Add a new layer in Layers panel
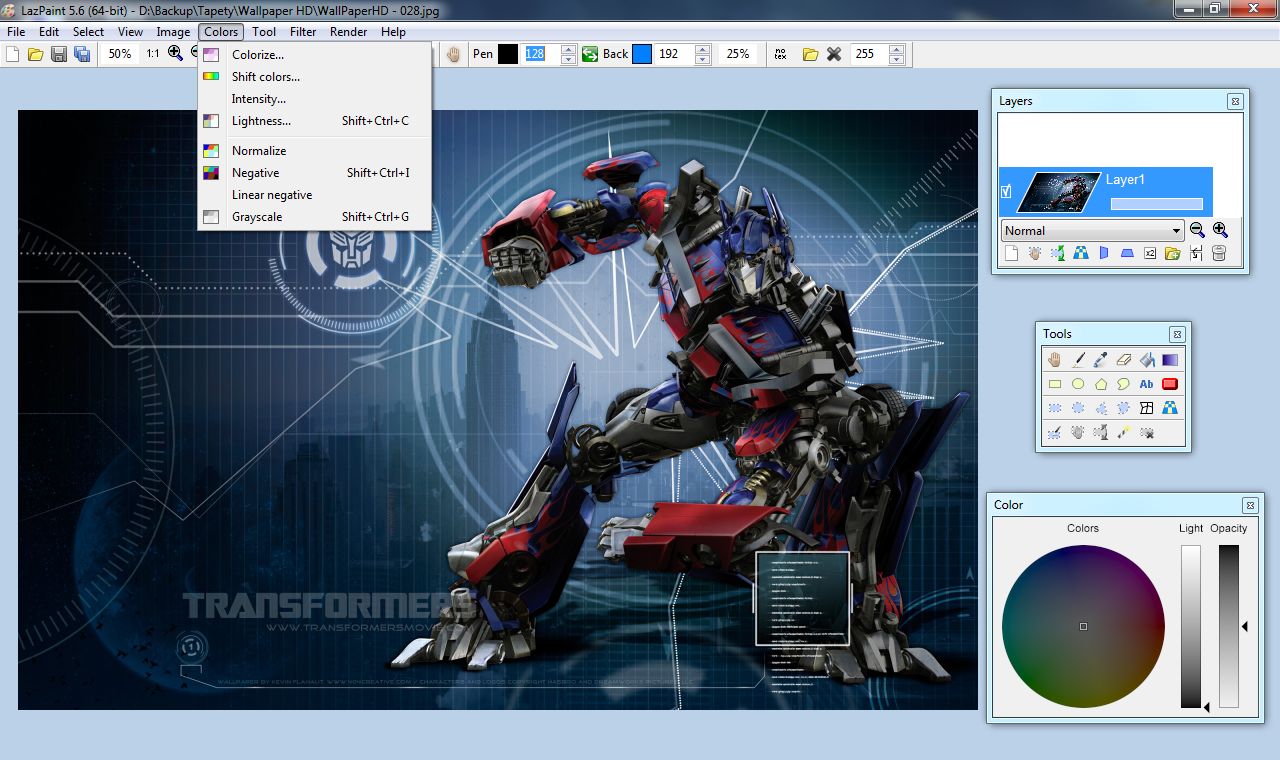The image size is (1280, 760). click(1011, 254)
